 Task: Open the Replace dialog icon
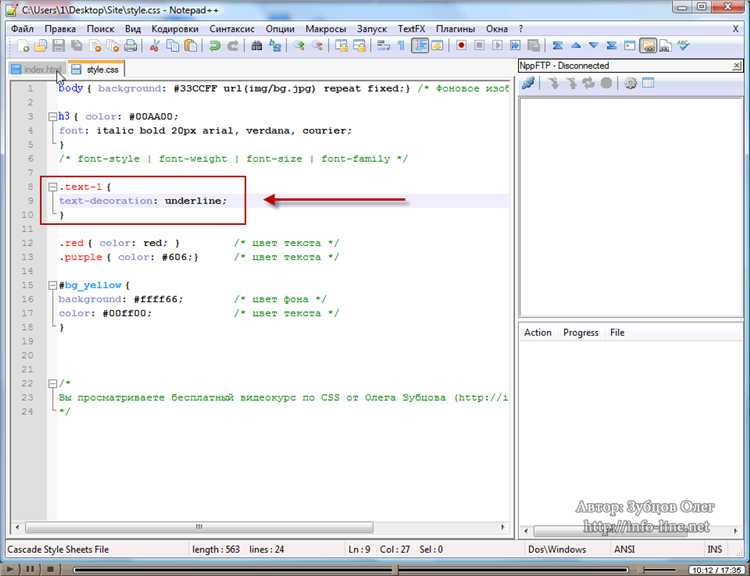tap(275, 46)
